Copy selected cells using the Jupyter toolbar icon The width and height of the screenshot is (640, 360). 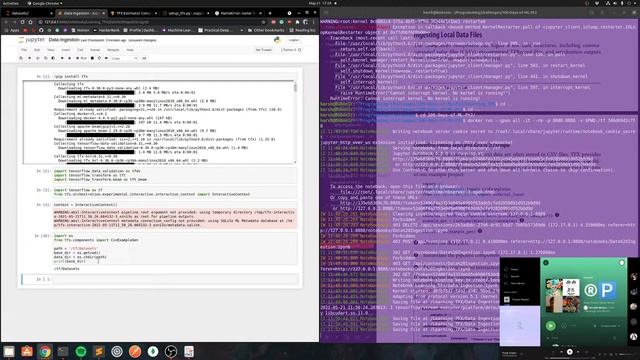pos(45,58)
